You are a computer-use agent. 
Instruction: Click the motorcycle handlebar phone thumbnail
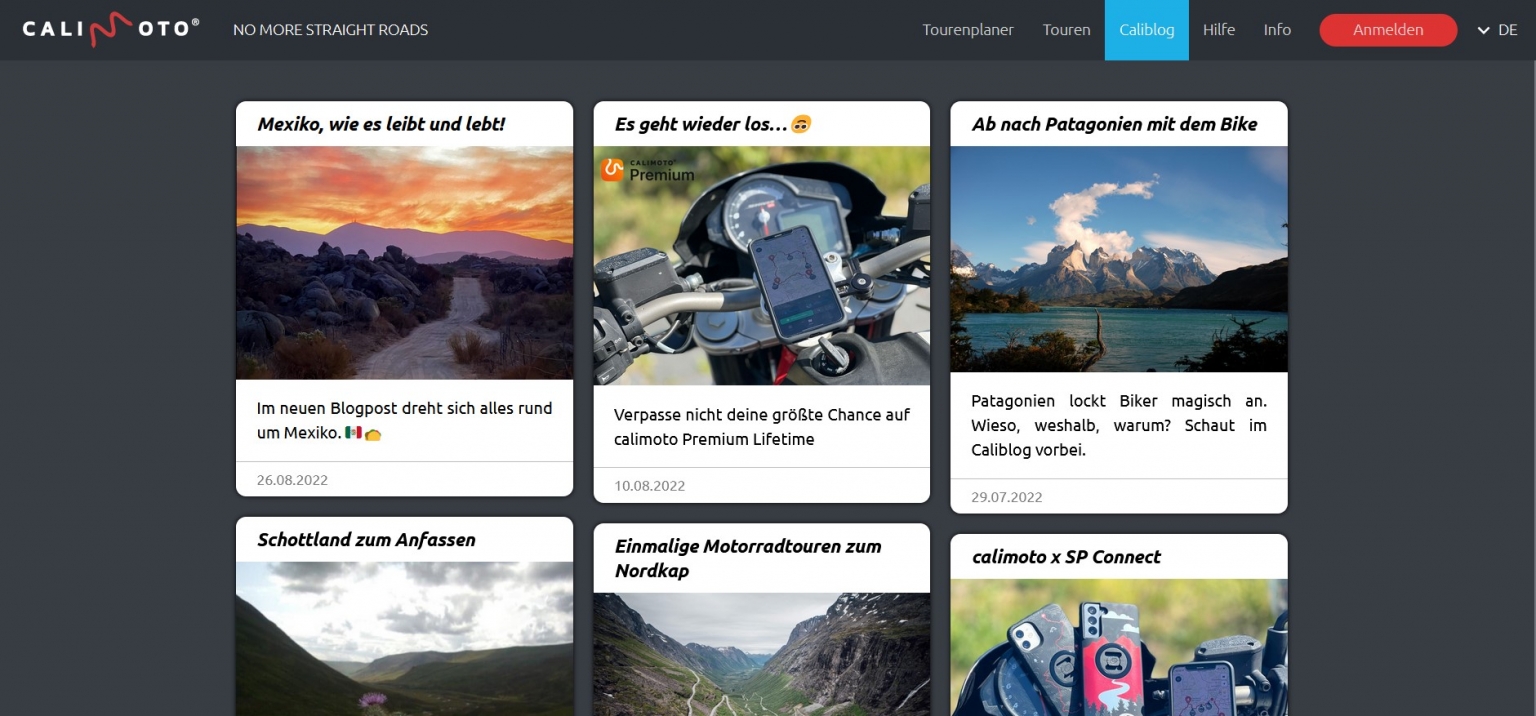coord(761,266)
